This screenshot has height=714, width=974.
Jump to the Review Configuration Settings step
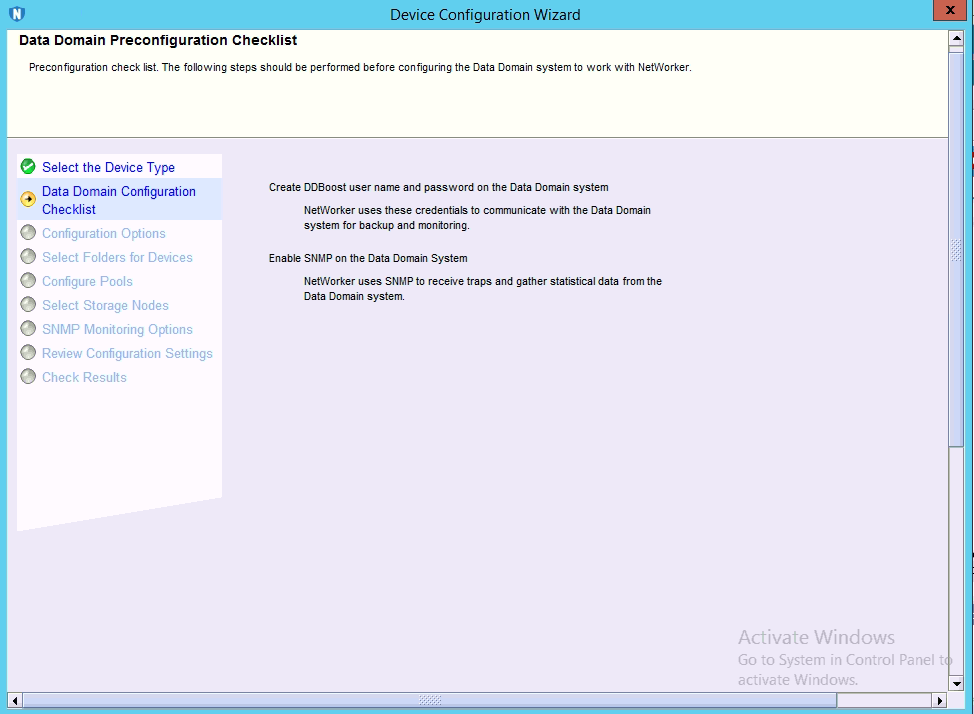pyautogui.click(x=127, y=353)
